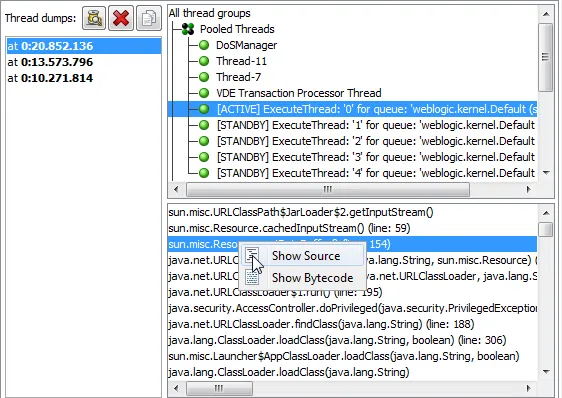This screenshot has height=398, width=562.
Task: Click green icon of STANDBY ExecuteThread '1'
Action: pos(204,125)
